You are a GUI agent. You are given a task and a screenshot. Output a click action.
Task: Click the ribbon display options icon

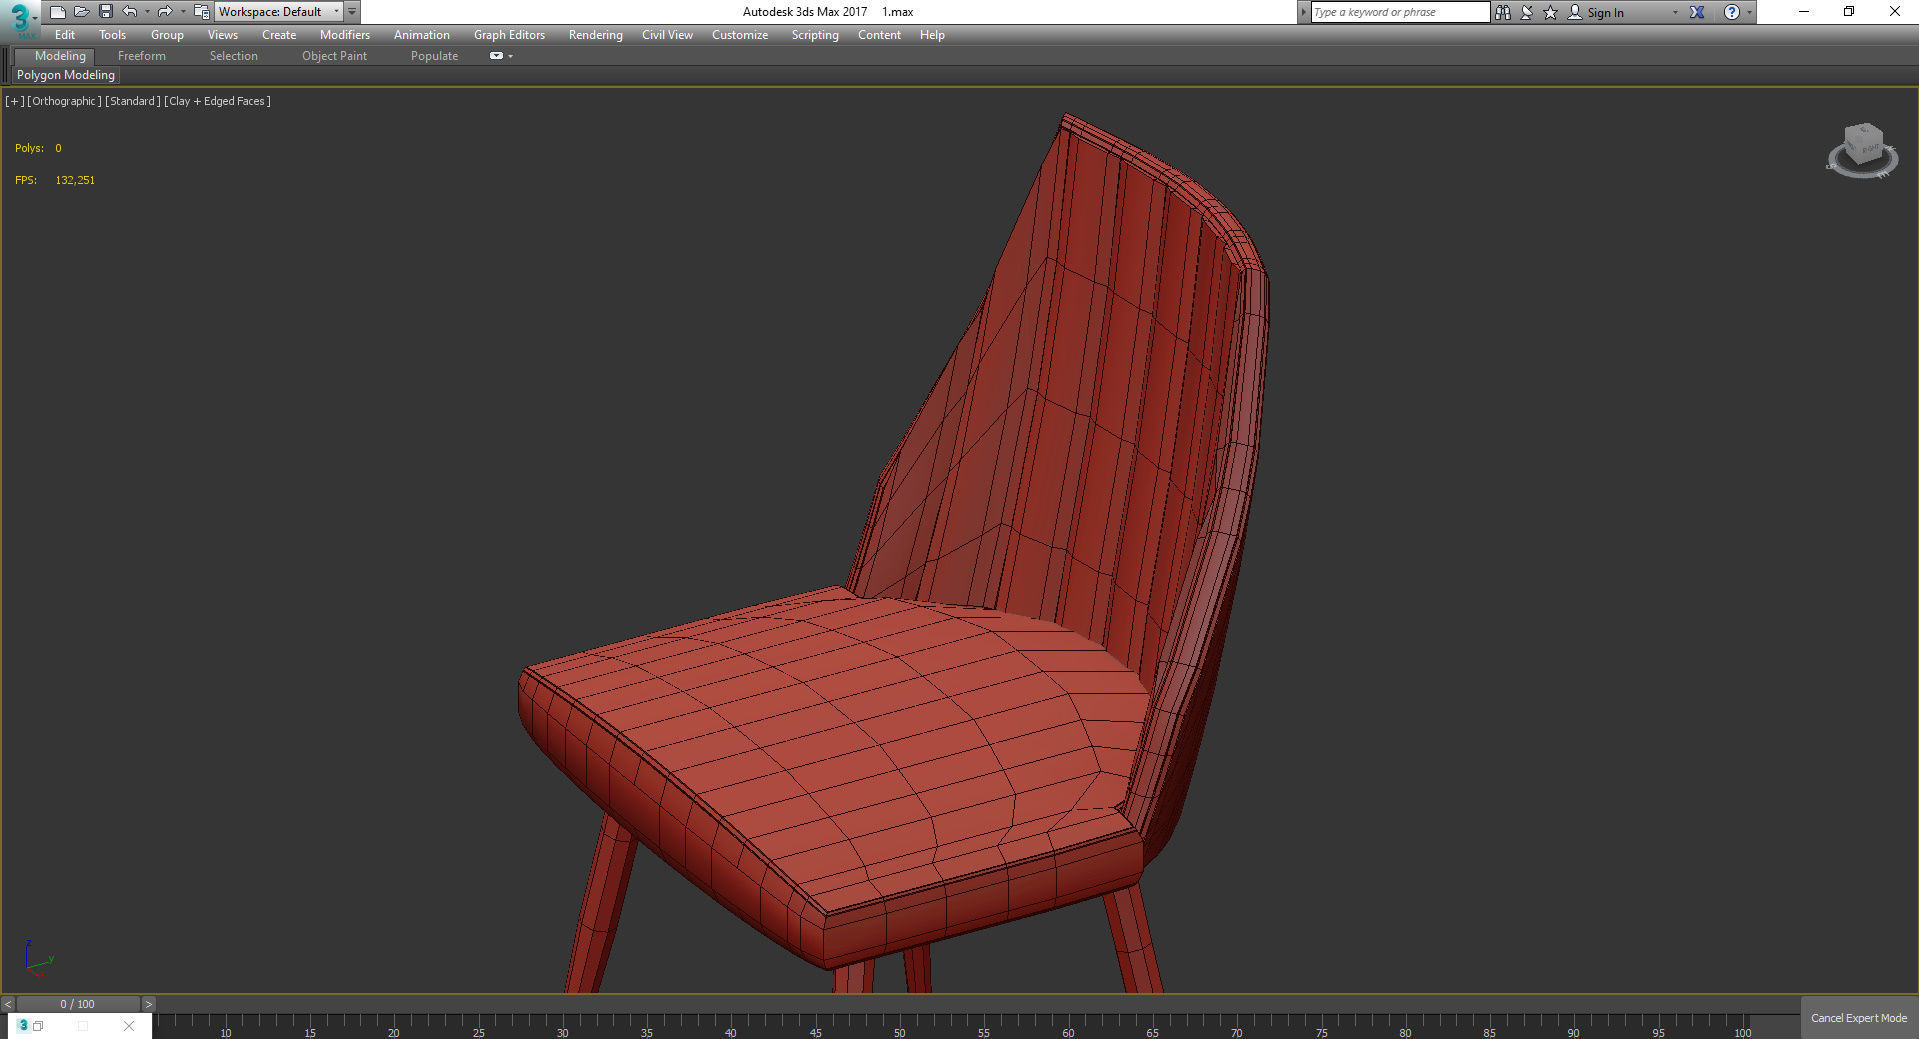[x=496, y=56]
